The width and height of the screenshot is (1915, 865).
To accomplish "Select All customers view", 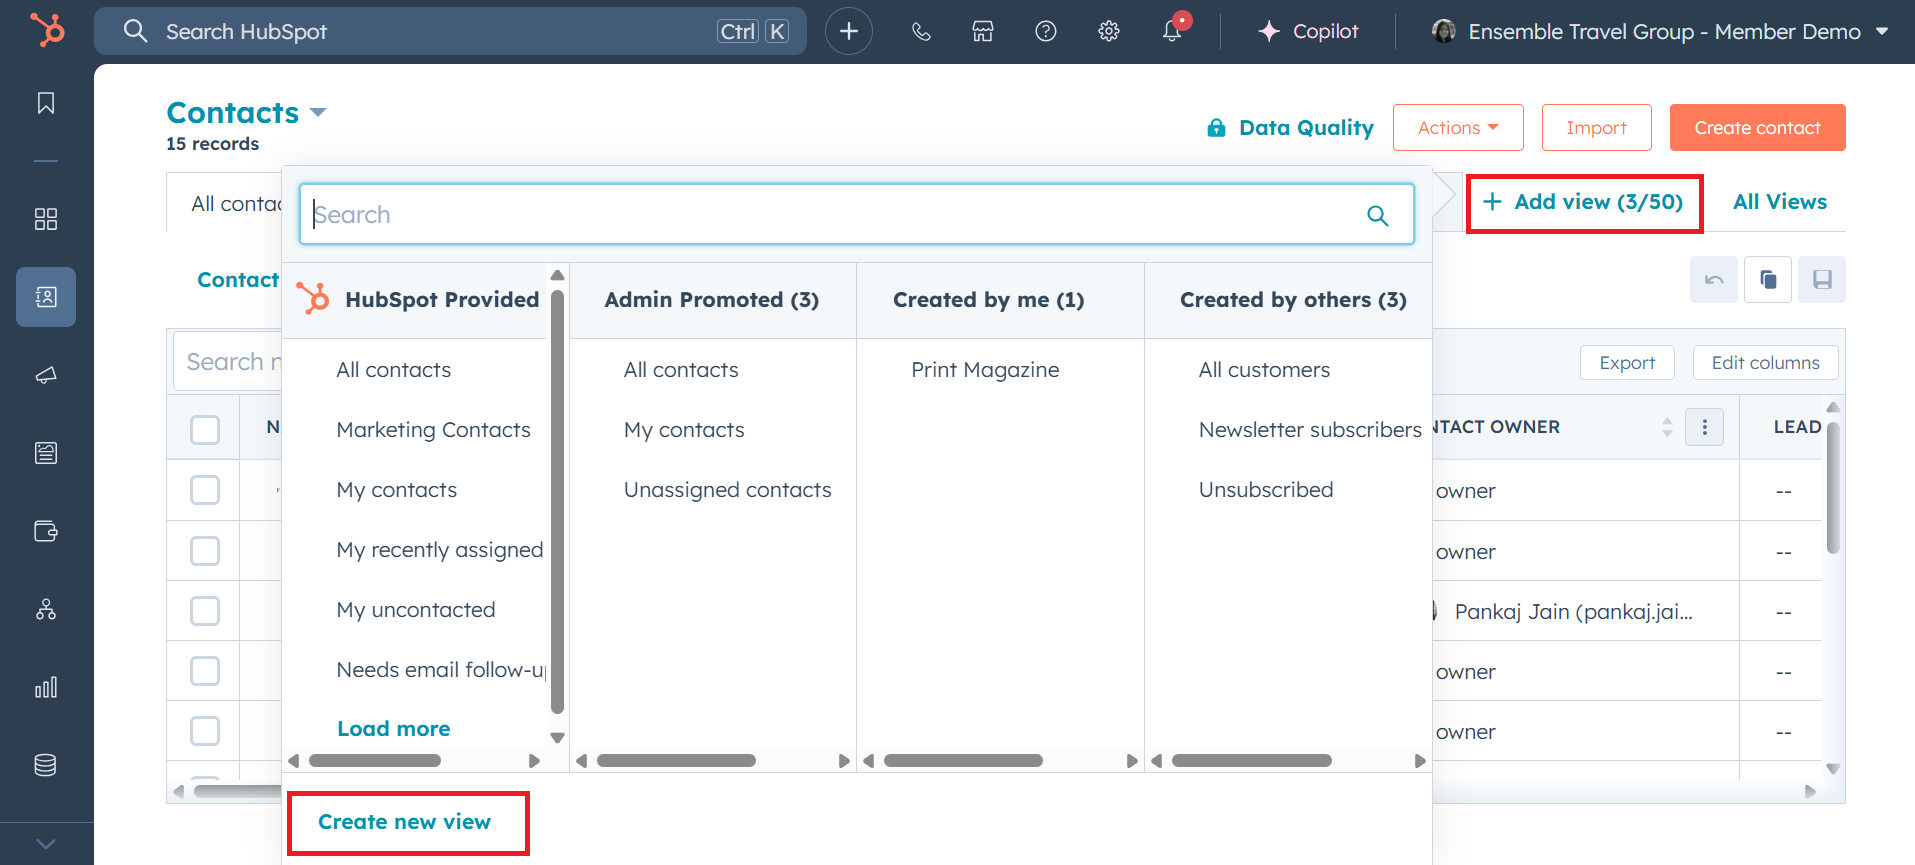I will tap(1264, 370).
